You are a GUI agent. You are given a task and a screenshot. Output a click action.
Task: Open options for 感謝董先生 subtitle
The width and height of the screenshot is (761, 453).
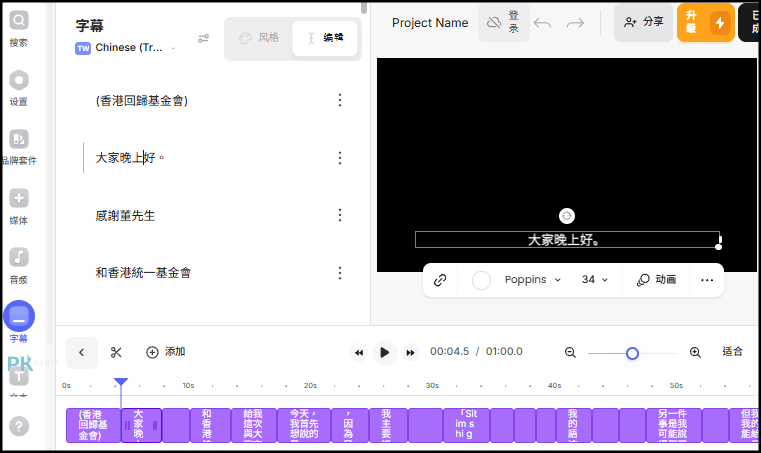pyautogui.click(x=340, y=215)
